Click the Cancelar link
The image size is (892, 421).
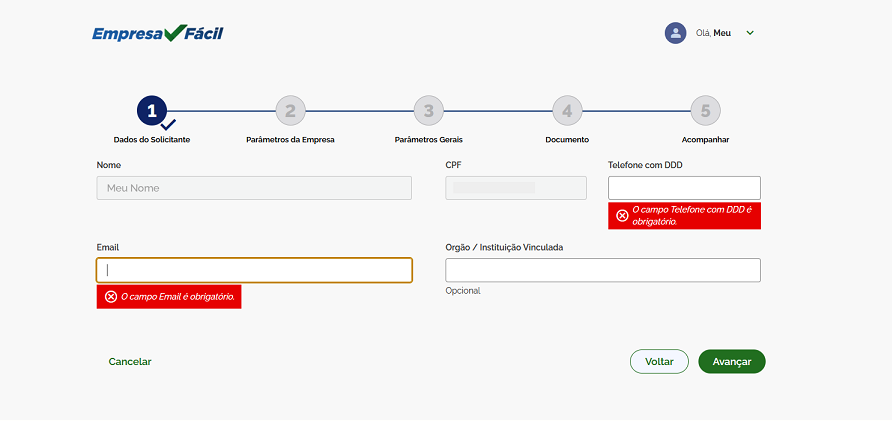tap(130, 362)
